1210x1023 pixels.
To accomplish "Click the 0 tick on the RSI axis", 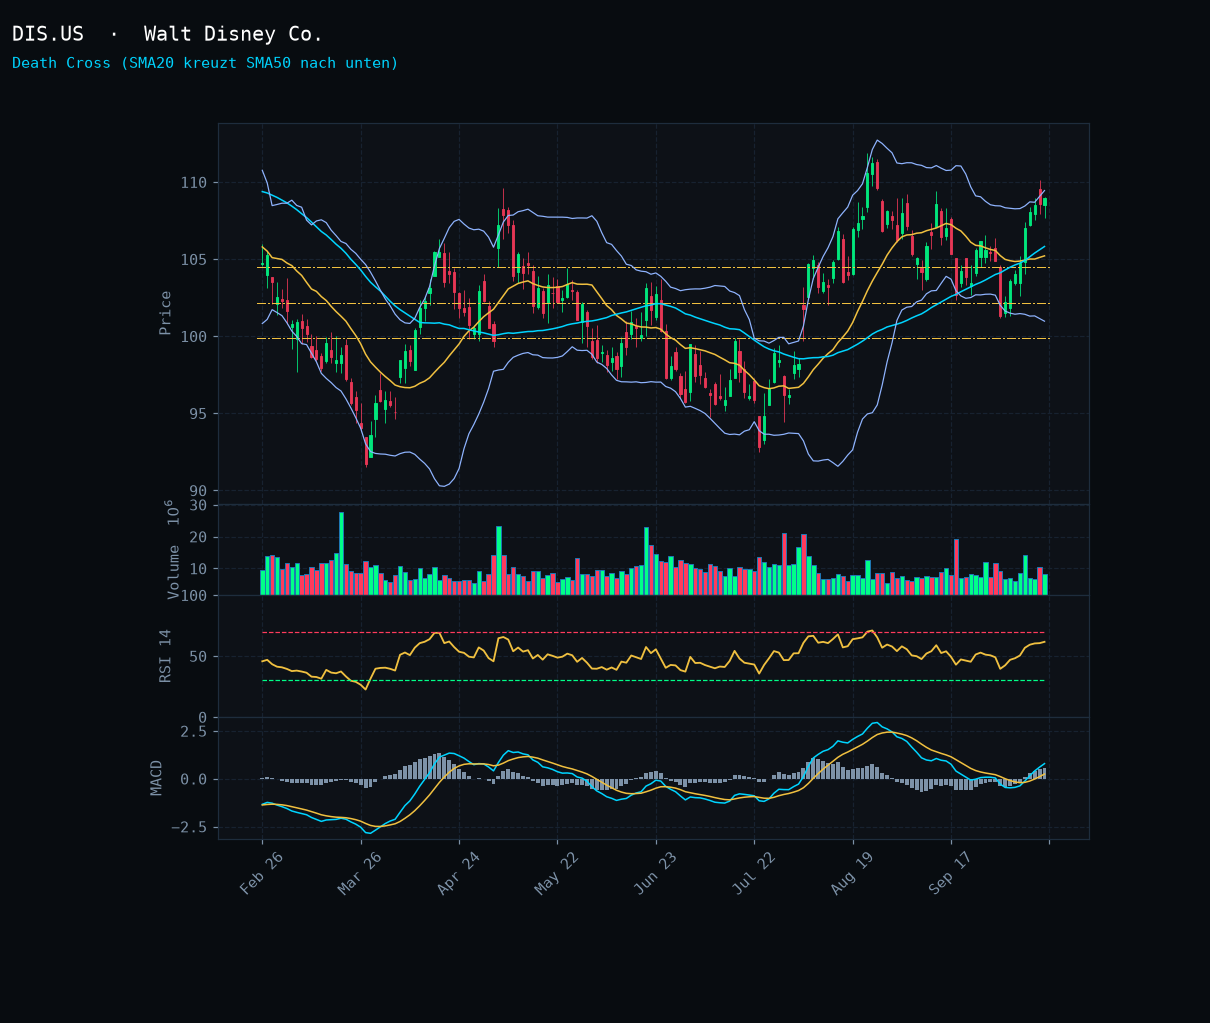I will 203,718.
